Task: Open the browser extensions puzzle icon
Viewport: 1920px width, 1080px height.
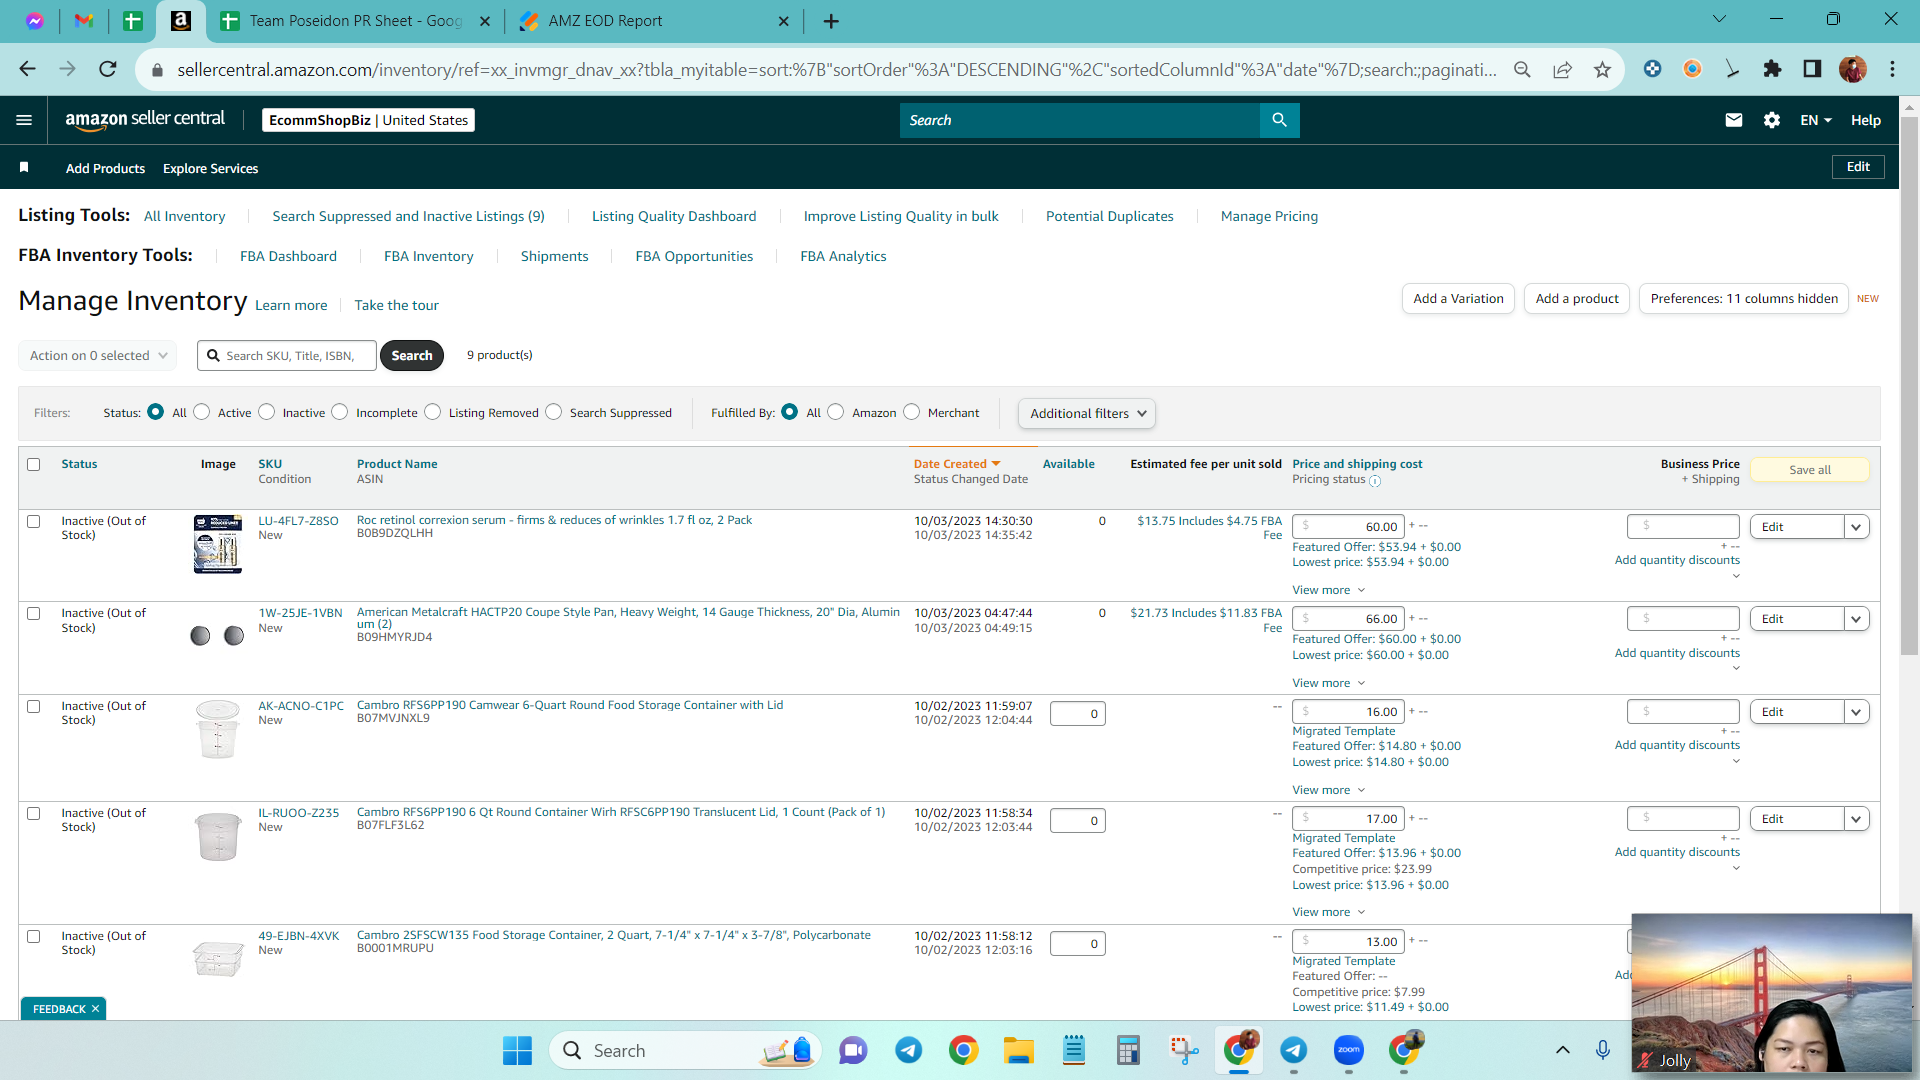Action: (x=1772, y=69)
